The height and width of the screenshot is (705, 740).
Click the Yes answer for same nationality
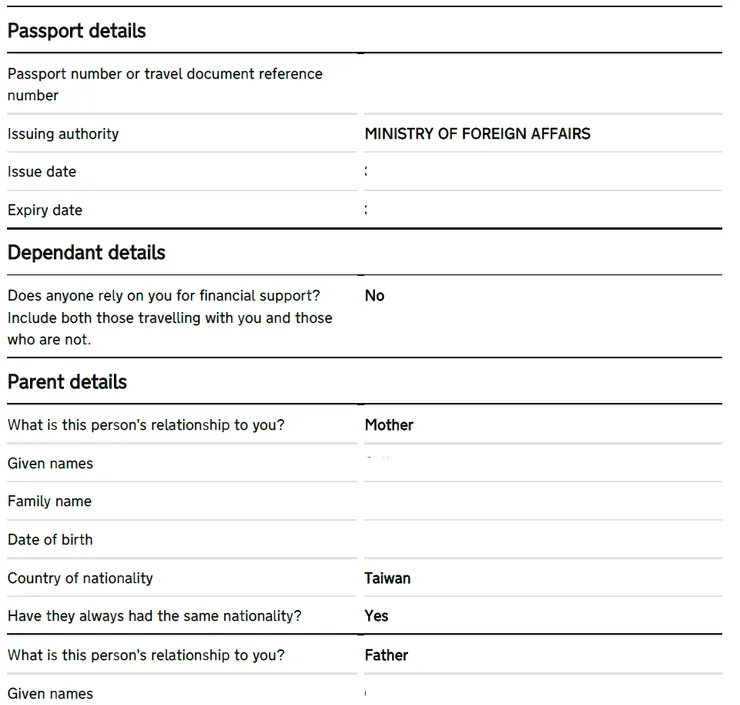377,616
